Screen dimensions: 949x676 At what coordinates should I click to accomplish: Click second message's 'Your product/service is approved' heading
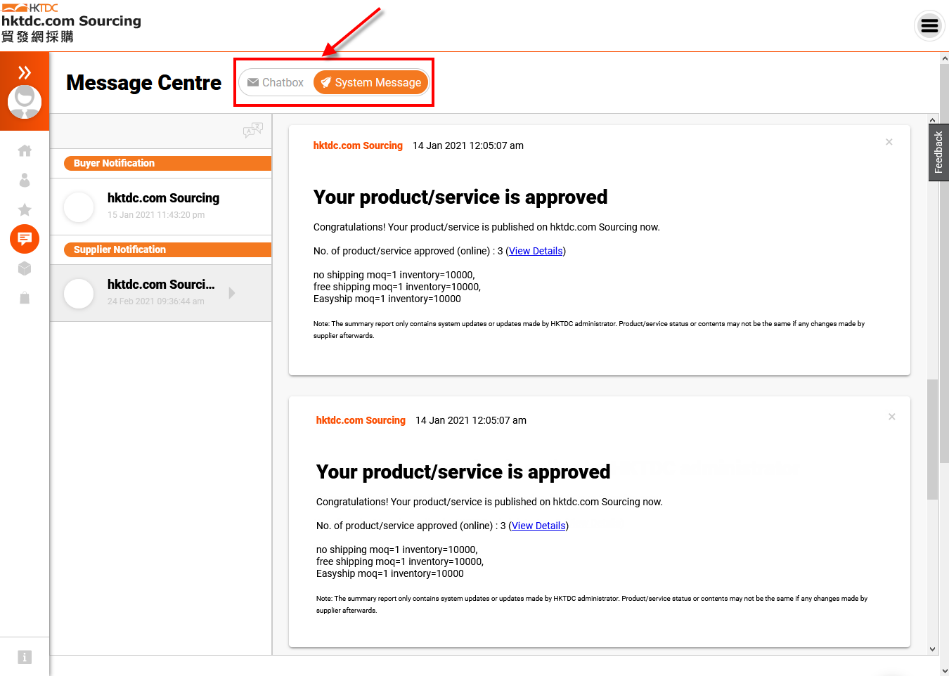click(x=463, y=472)
